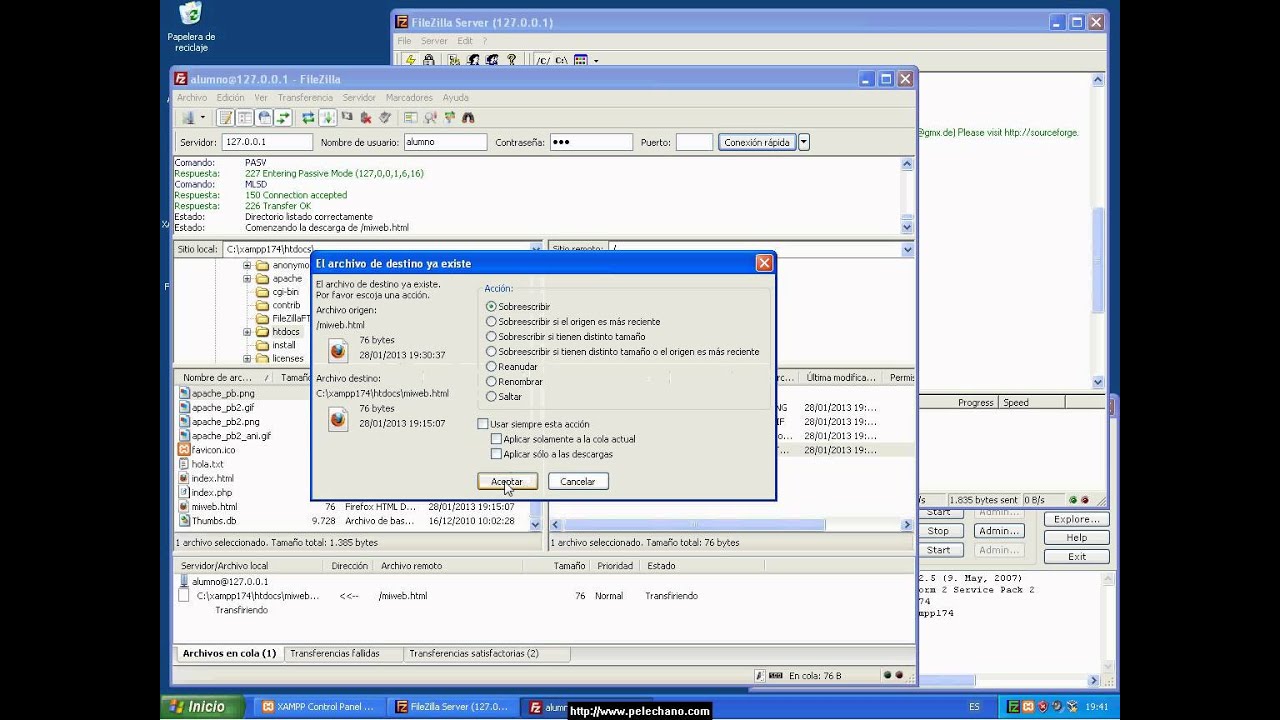This screenshot has height=720, width=1280.
Task: Click the Firefox icon under Archivo origen
Action: [338, 349]
